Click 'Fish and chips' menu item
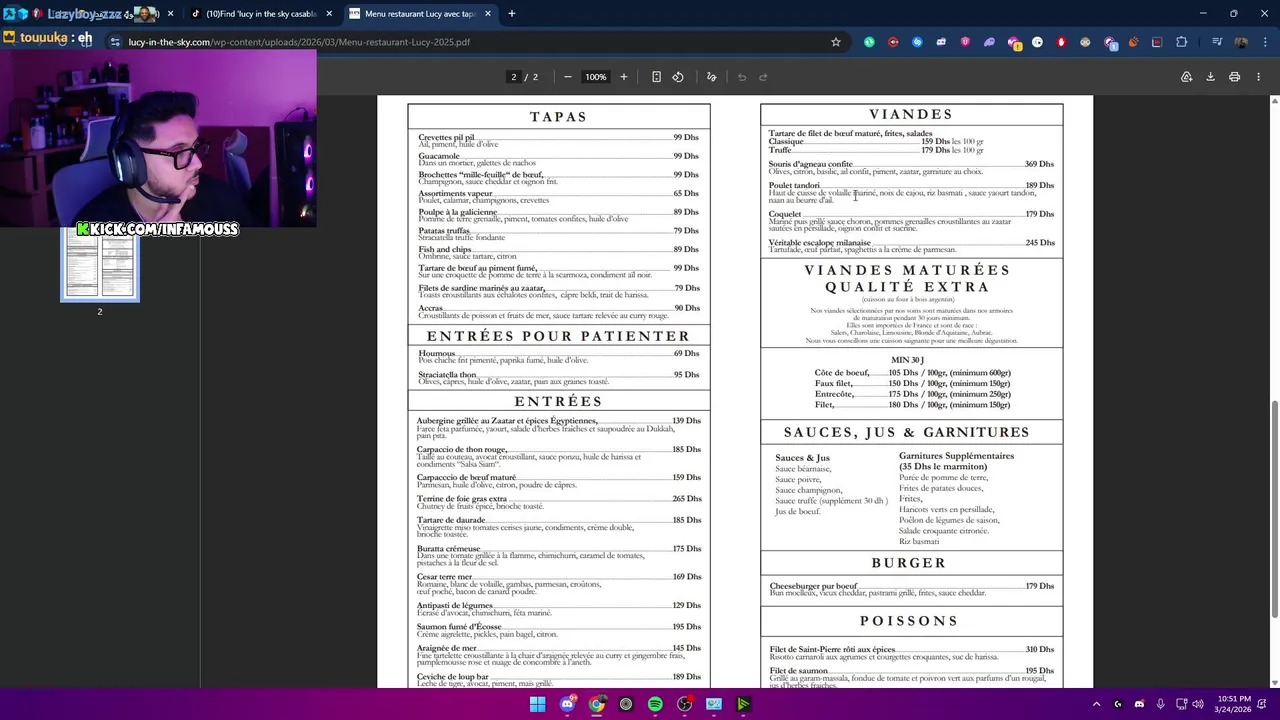1280x720 pixels. tap(445, 249)
